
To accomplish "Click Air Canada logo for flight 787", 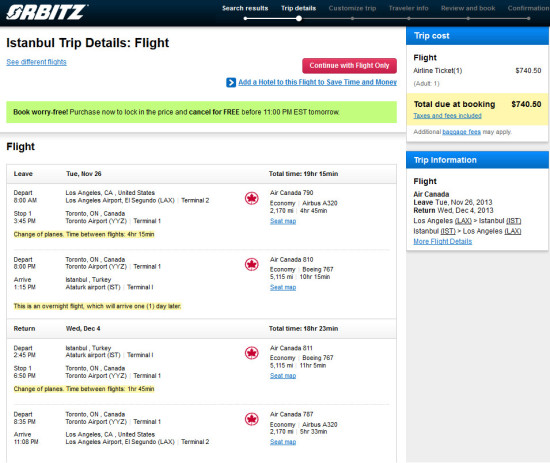I will pos(251,419).
